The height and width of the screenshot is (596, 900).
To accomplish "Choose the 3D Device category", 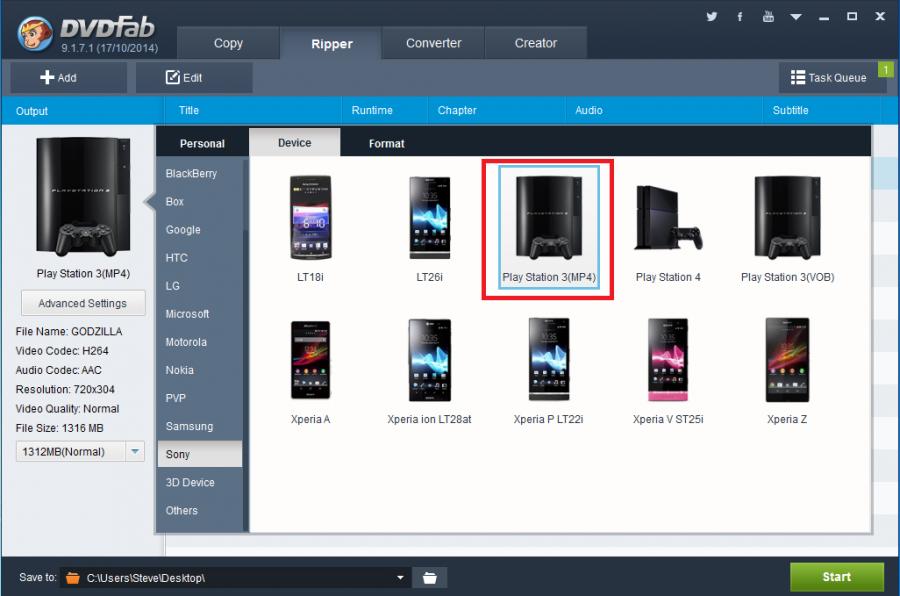I will click(x=189, y=482).
